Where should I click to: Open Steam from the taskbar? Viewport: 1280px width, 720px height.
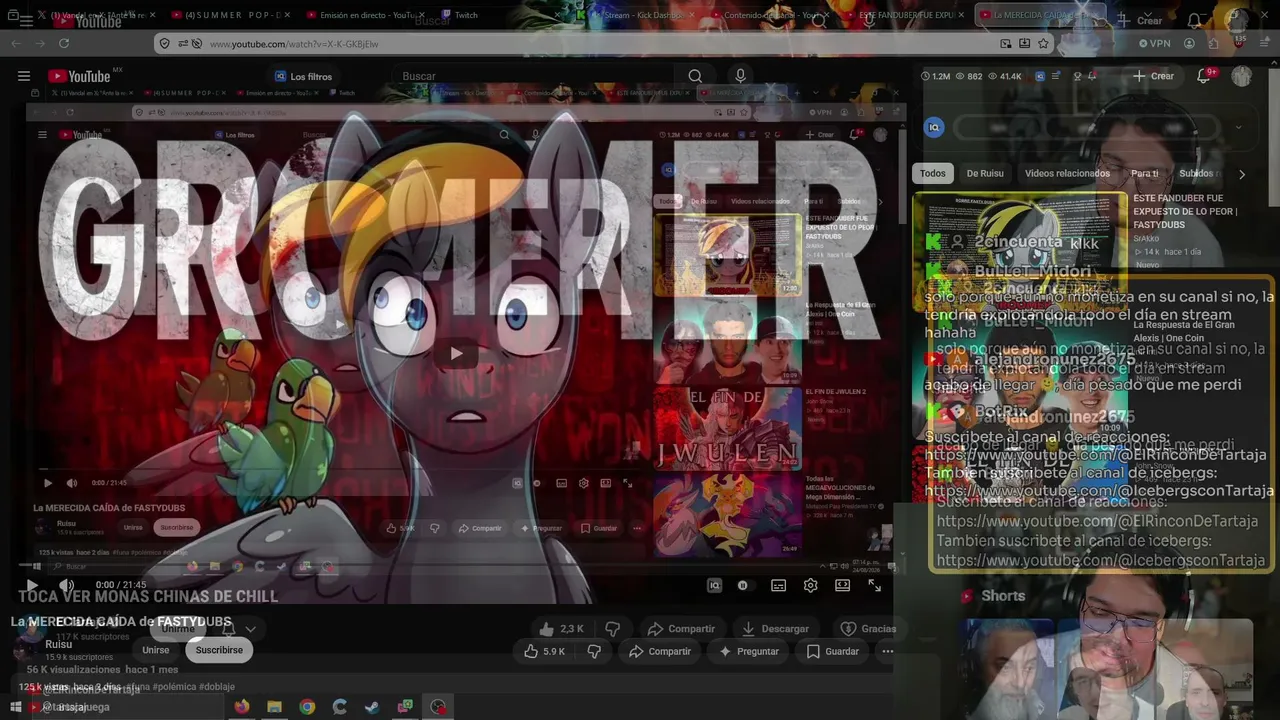click(x=372, y=707)
